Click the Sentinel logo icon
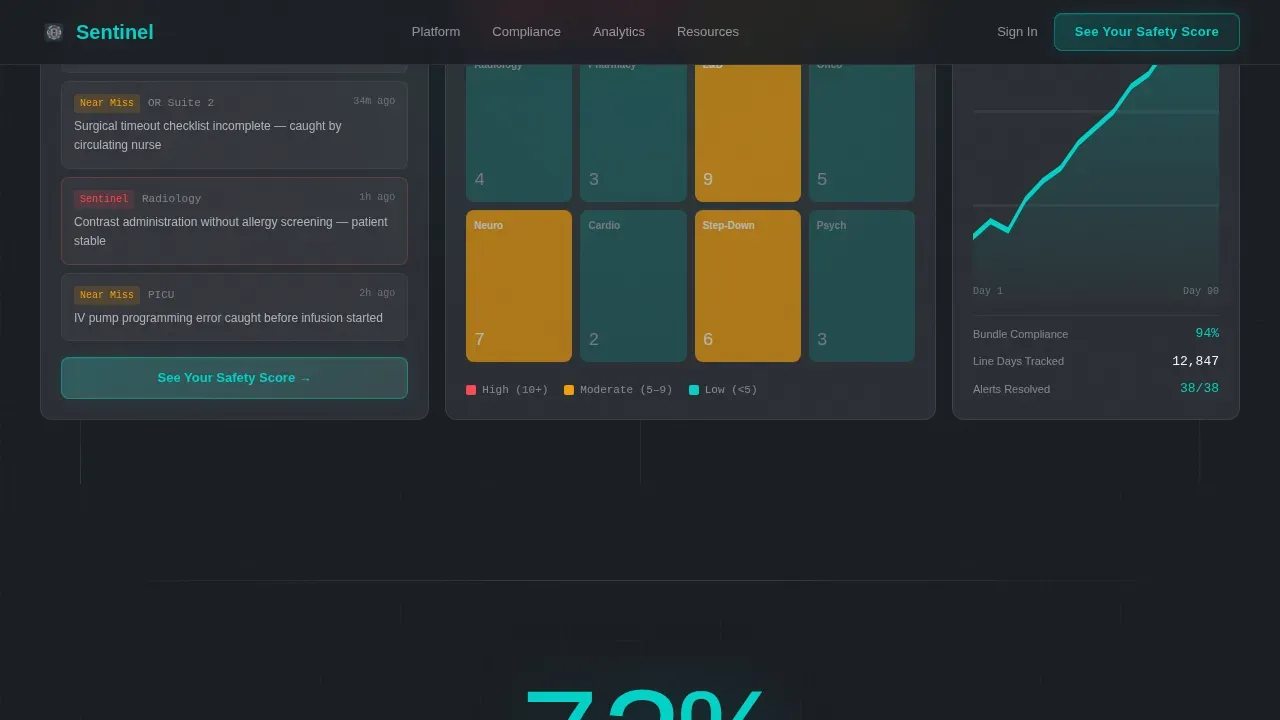The image size is (1280, 720). coord(54,32)
